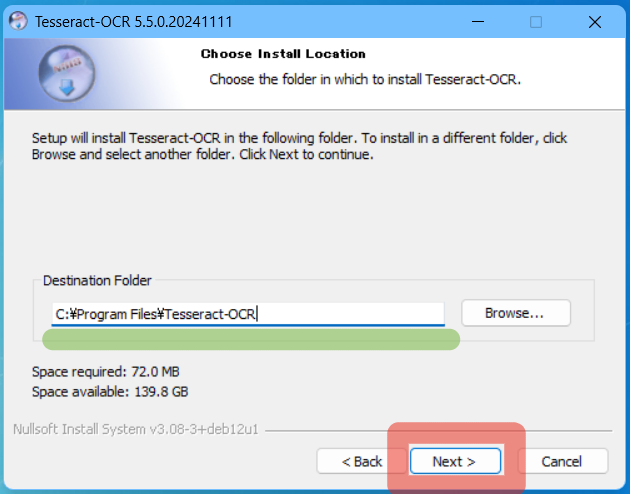
Task: Click the NSIS installer disc logo
Action: tap(67, 73)
